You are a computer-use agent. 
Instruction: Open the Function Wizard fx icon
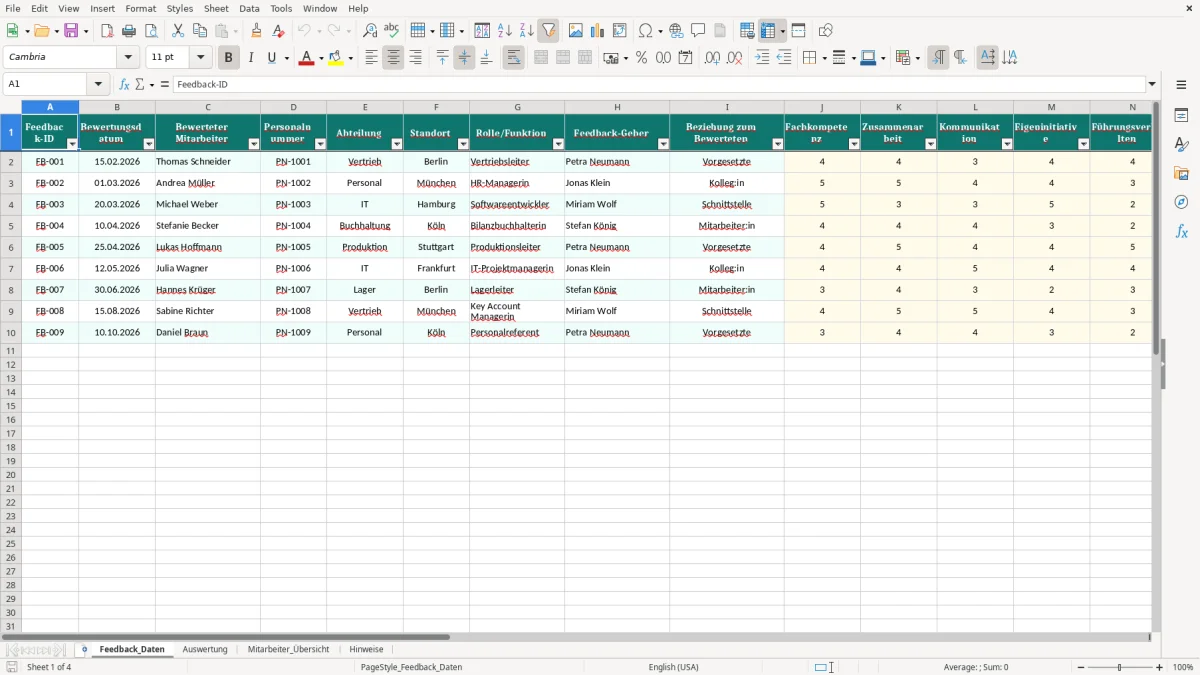(124, 85)
